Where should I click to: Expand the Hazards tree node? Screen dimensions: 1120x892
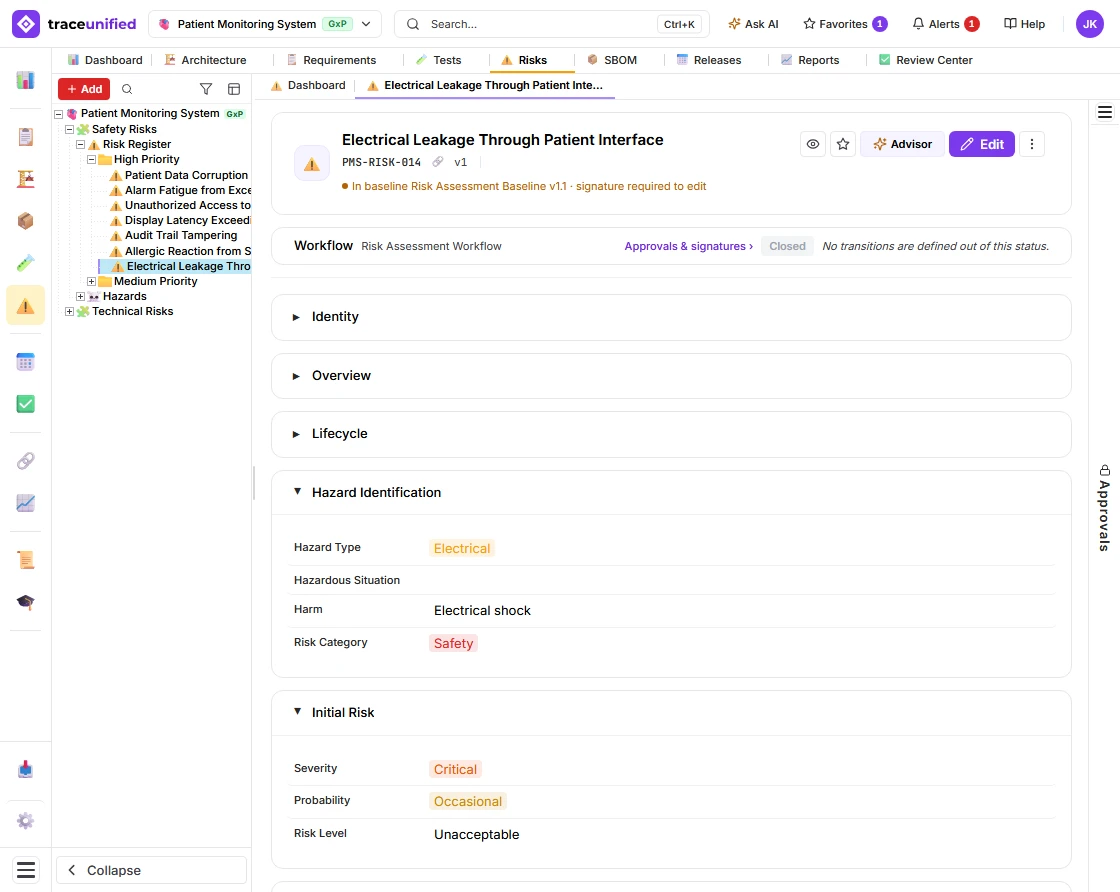pyautogui.click(x=81, y=296)
